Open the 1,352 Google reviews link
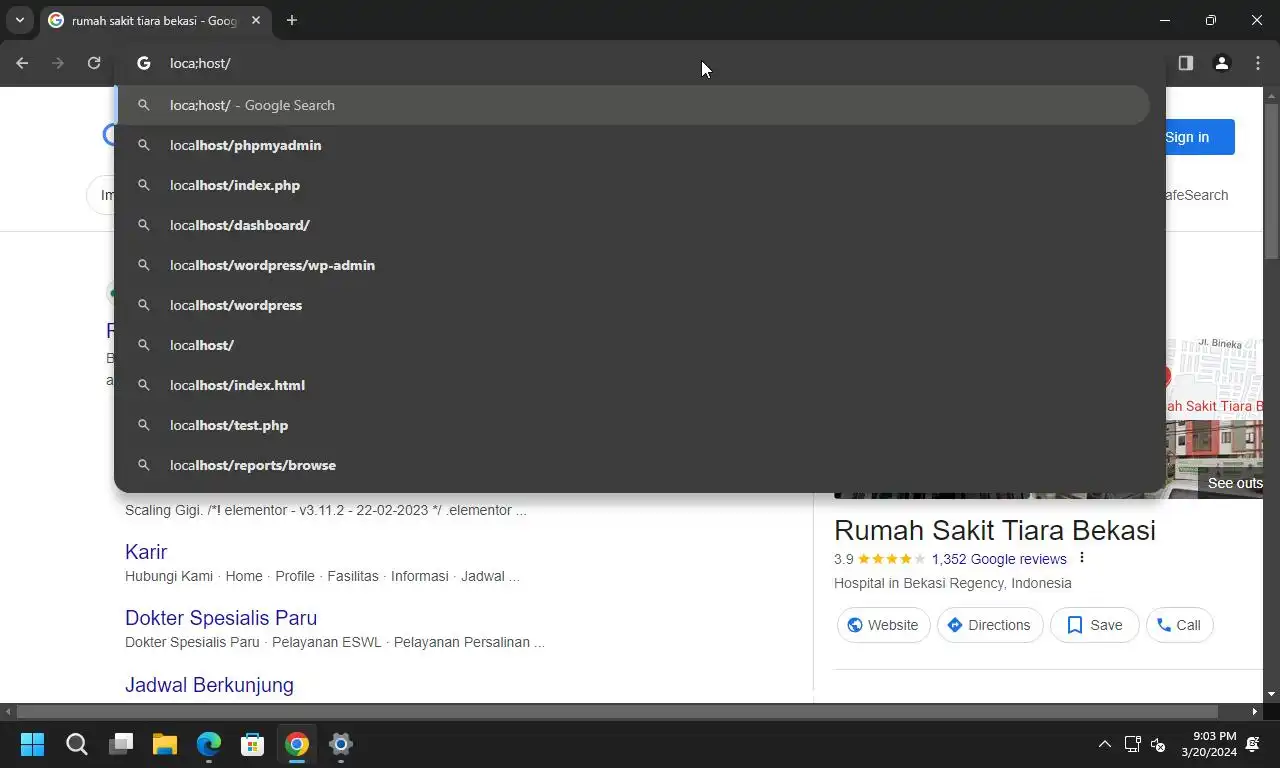 pyautogui.click(x=999, y=559)
